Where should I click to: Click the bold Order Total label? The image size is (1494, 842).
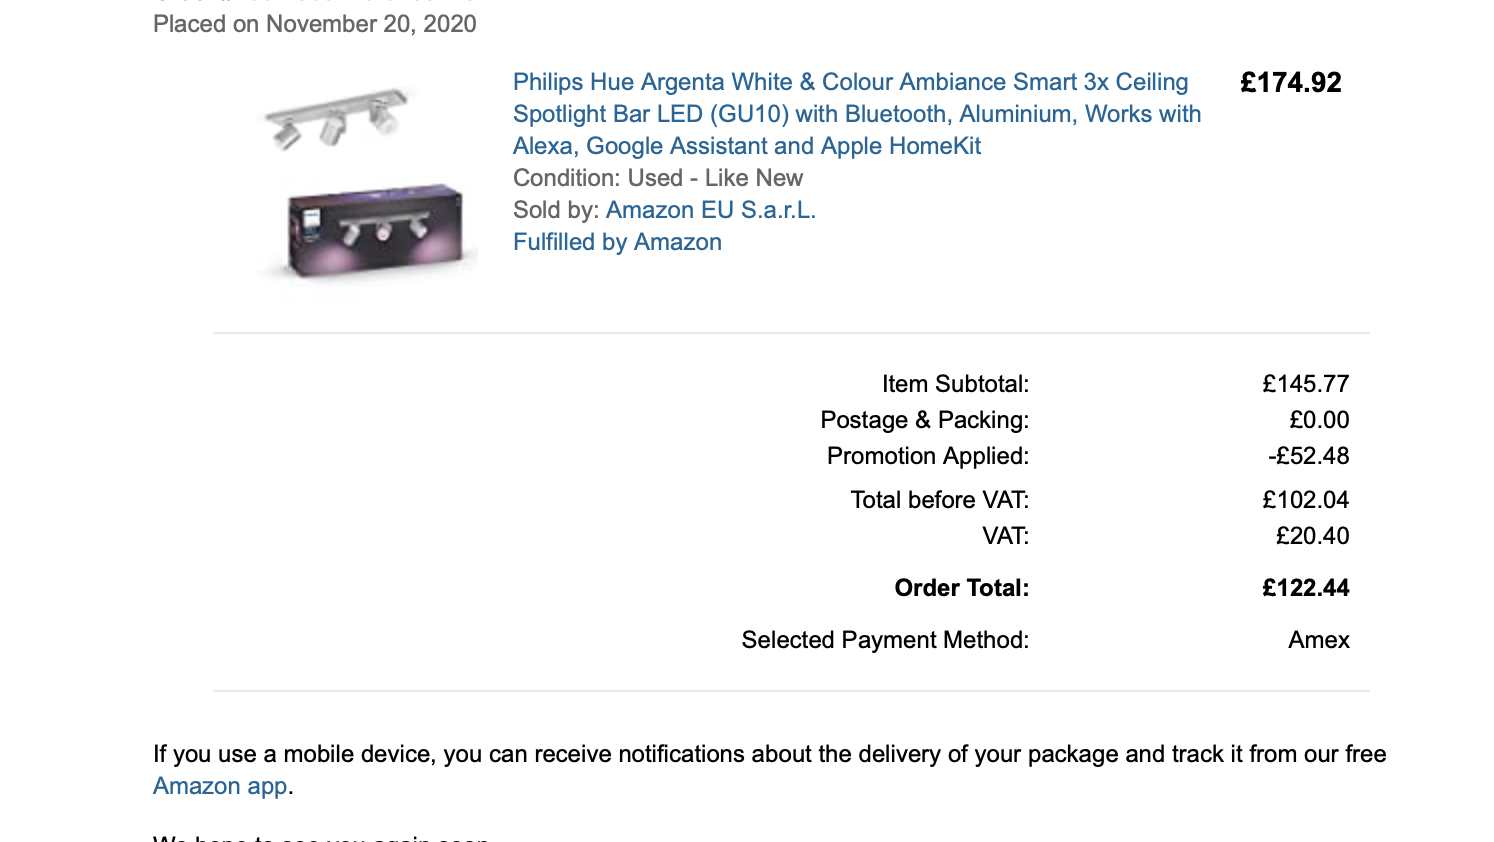pos(962,588)
